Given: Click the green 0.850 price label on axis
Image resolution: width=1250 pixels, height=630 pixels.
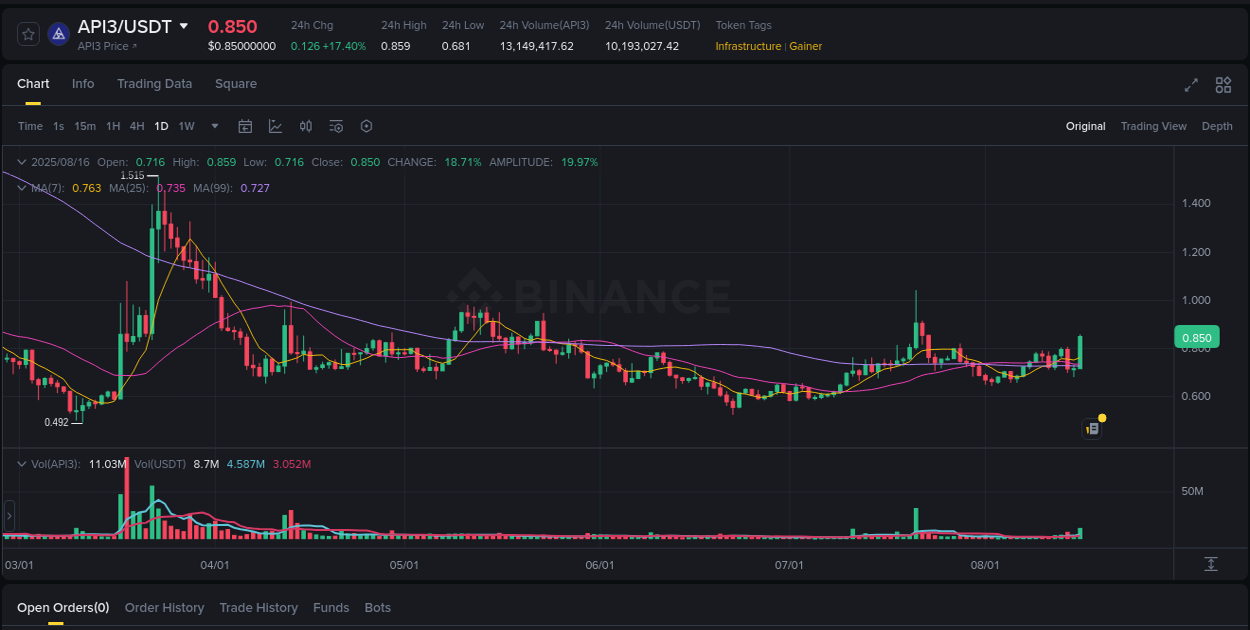Looking at the screenshot, I should point(1196,337).
